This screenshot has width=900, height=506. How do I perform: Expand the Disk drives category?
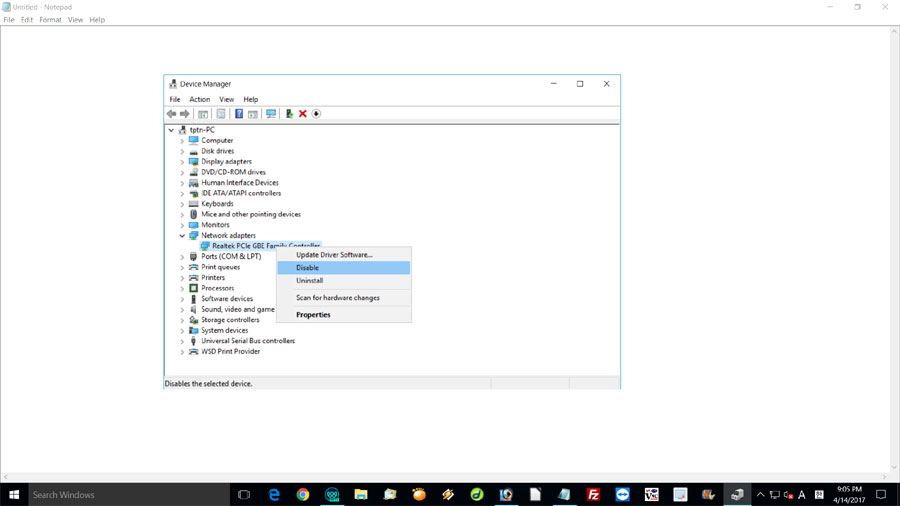tap(182, 151)
